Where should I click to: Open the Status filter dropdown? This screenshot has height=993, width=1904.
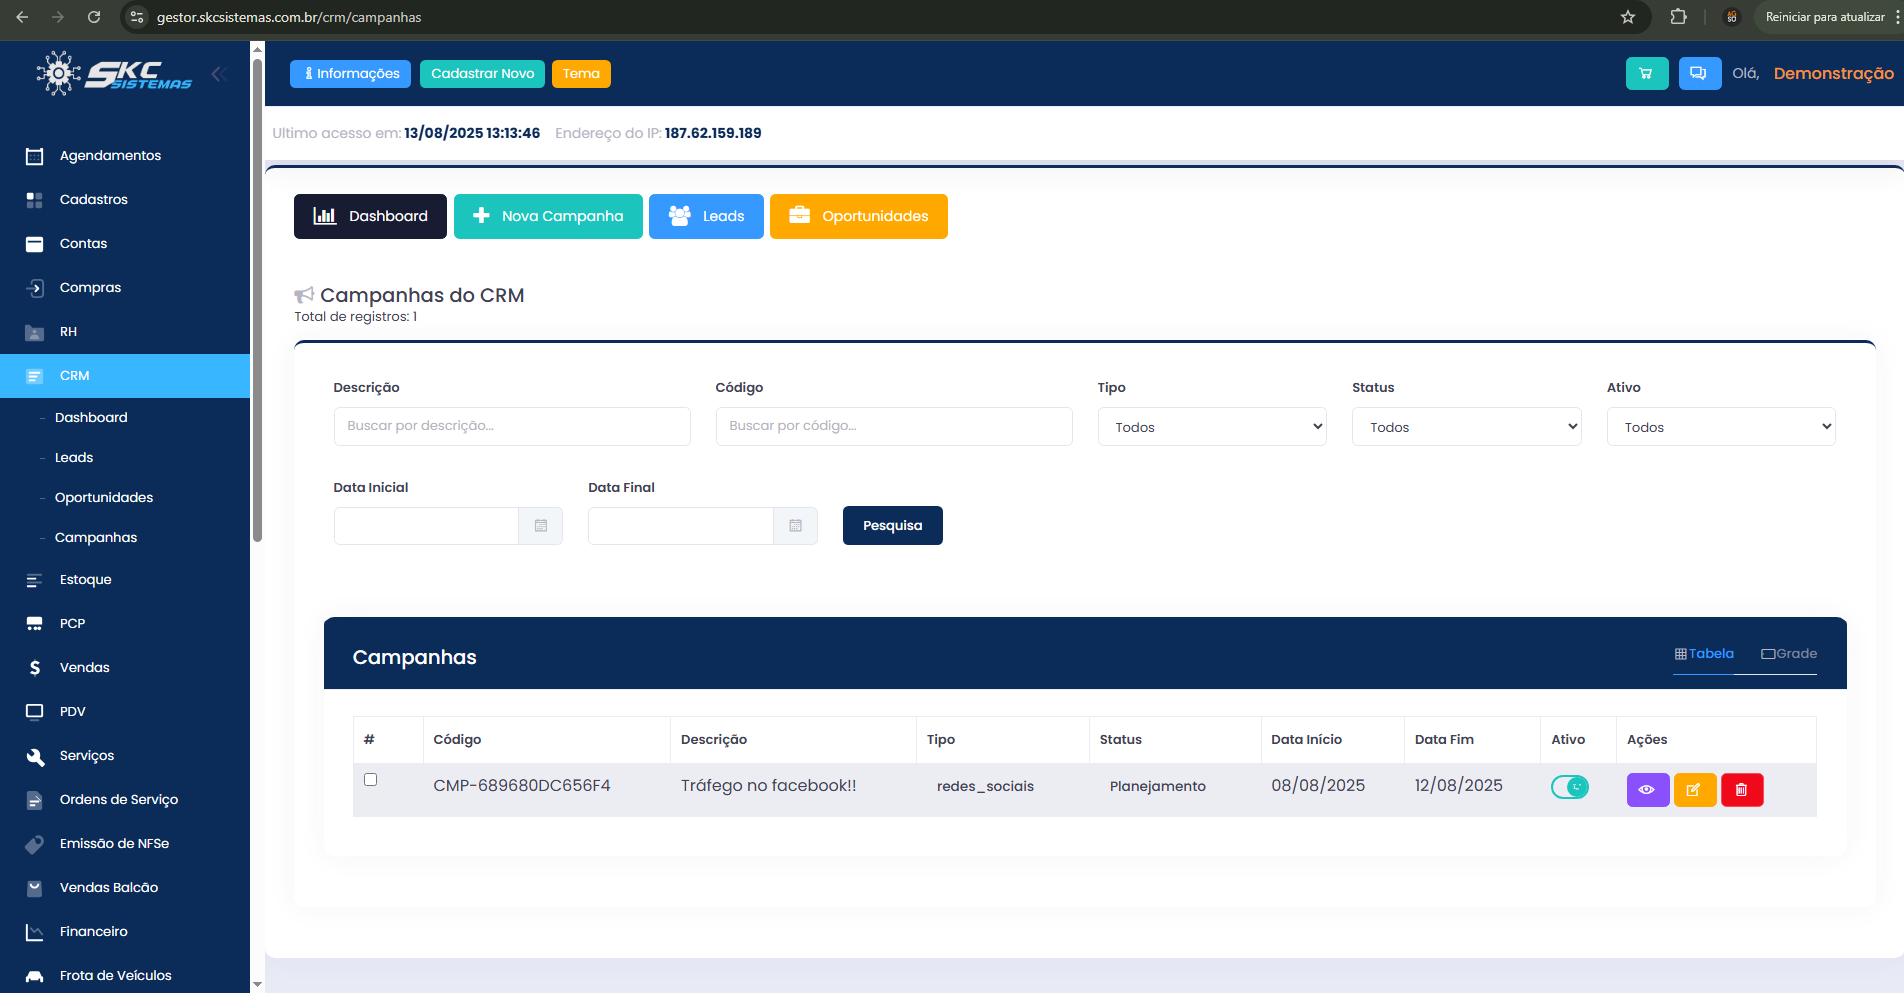[1466, 427]
